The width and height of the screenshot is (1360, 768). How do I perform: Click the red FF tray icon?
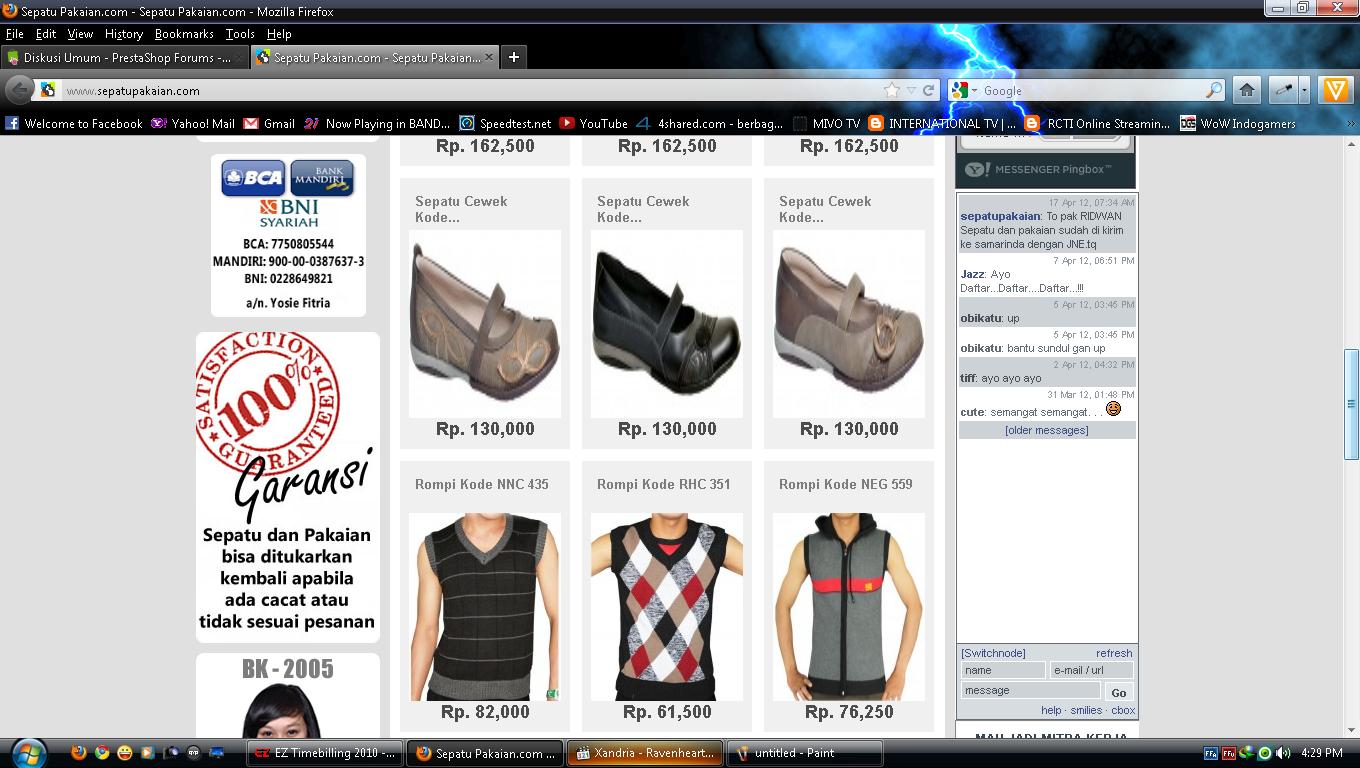point(1229,753)
